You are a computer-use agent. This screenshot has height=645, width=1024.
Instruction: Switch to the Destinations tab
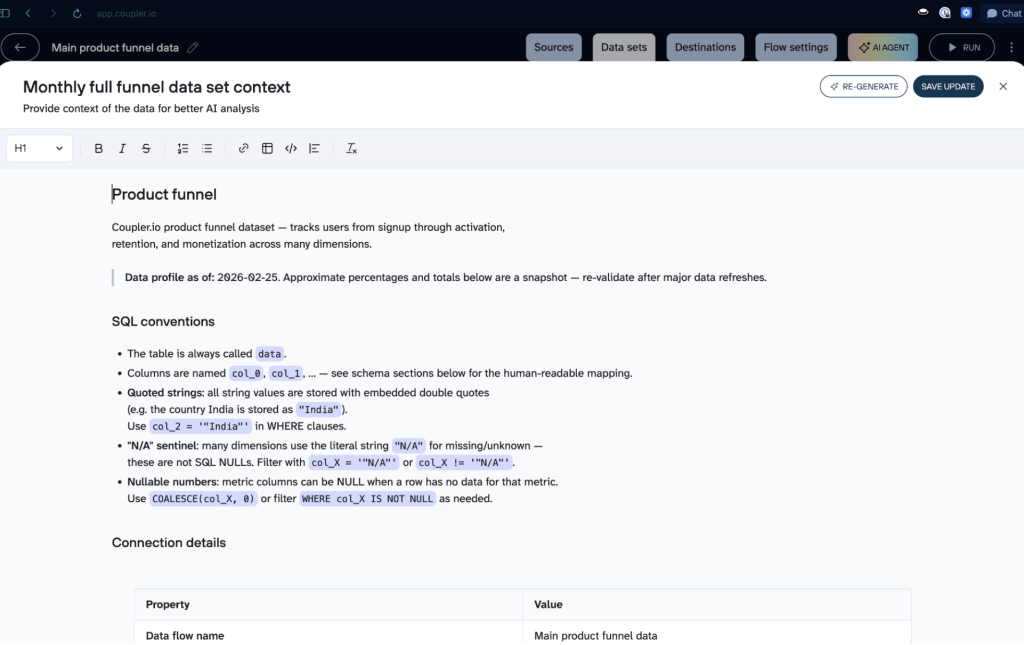(705, 47)
